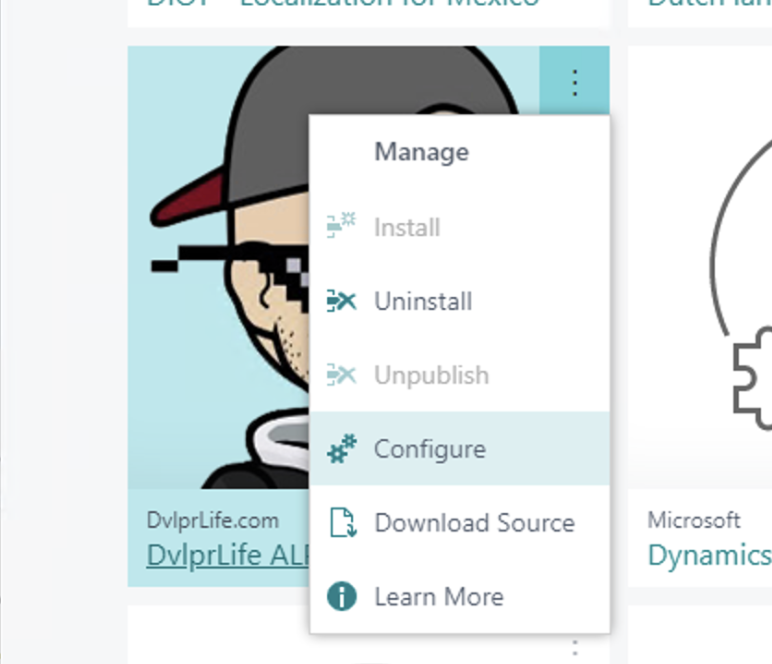The image size is (772, 664).
Task: Click the Learn More info circle icon
Action: coord(342,597)
